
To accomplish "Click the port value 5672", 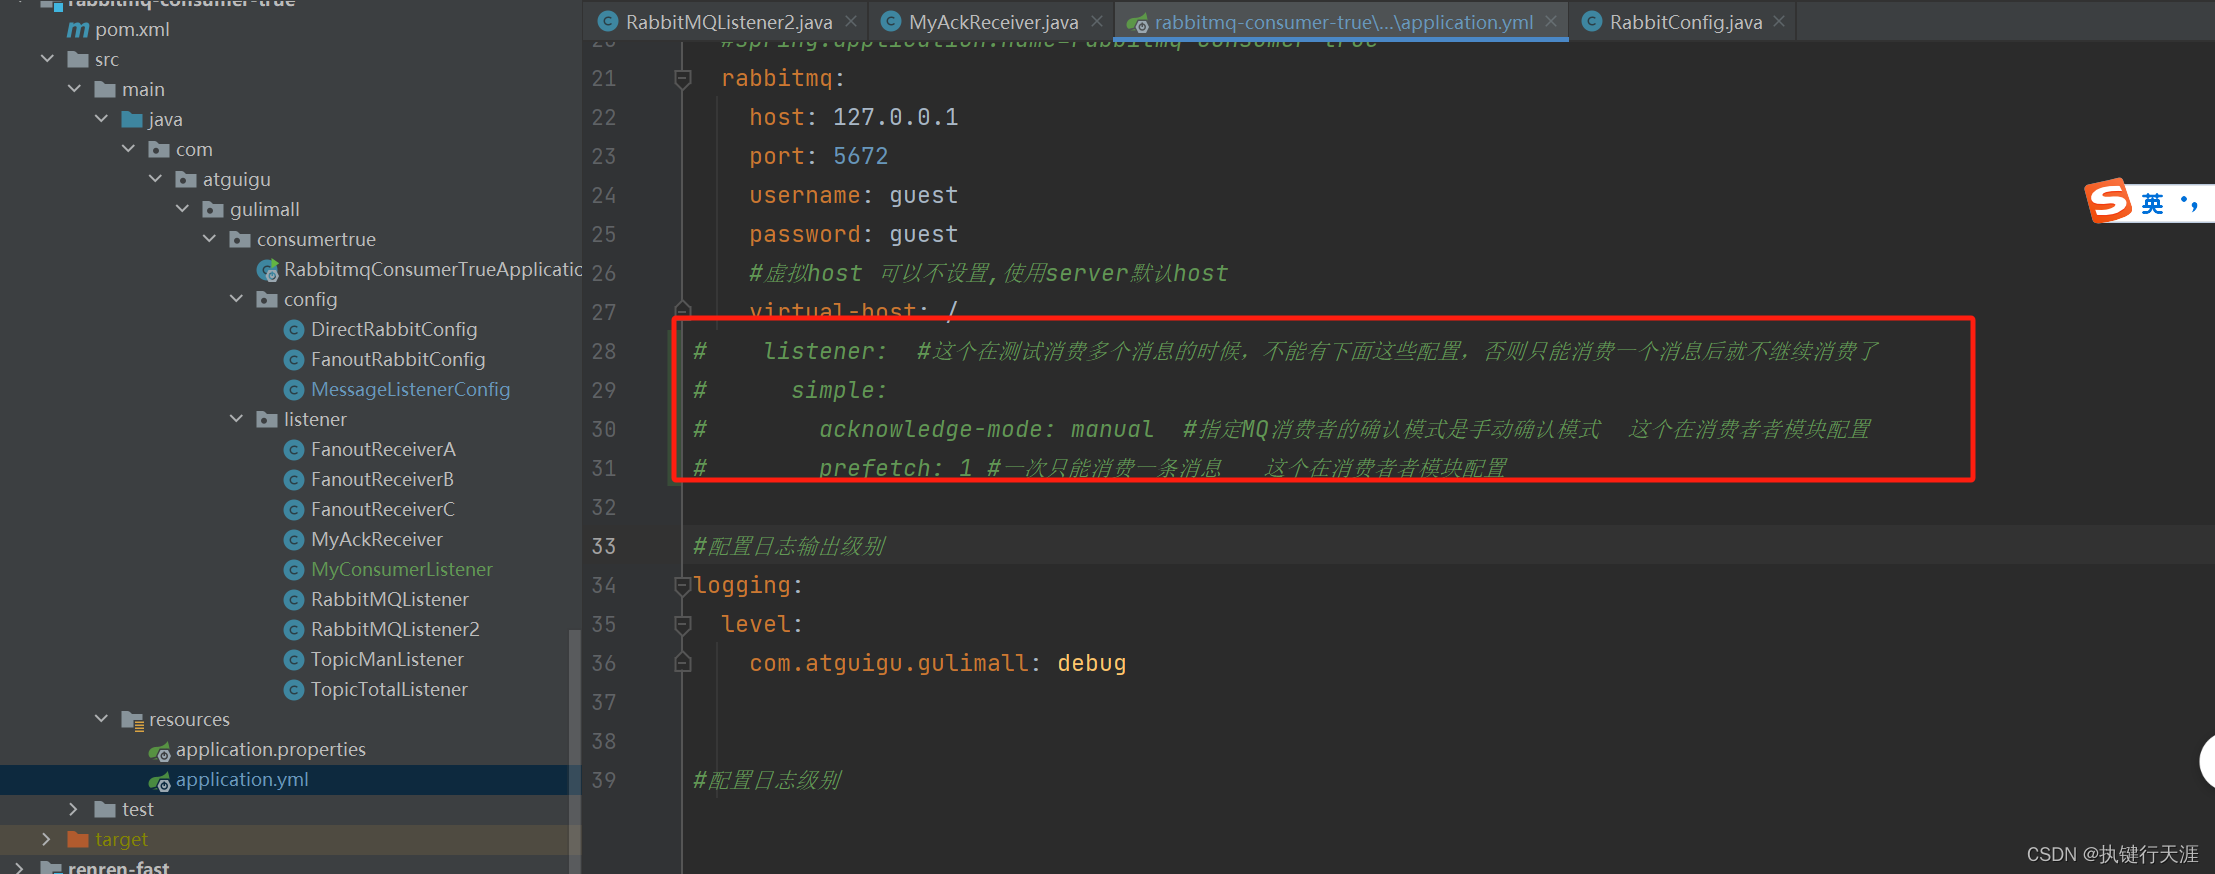I will (860, 156).
